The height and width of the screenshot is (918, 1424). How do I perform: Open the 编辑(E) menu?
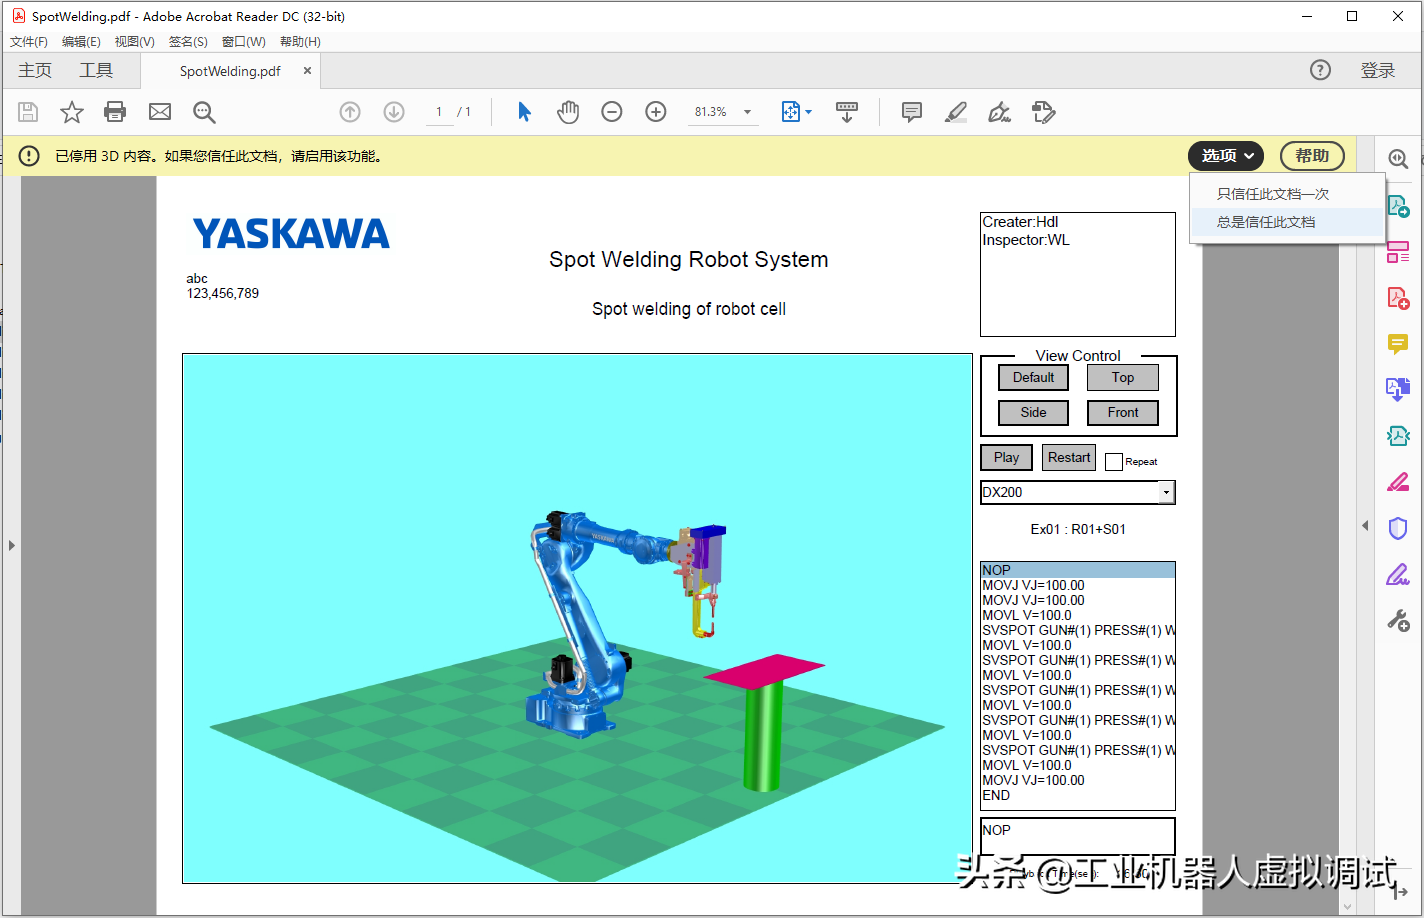(81, 42)
